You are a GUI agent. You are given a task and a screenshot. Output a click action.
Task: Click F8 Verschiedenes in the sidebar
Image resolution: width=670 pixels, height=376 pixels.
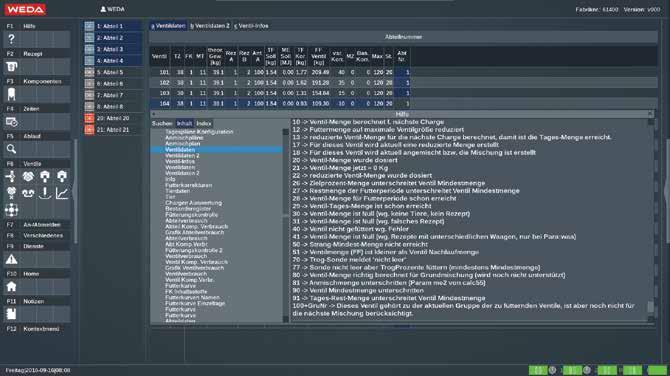[38, 235]
